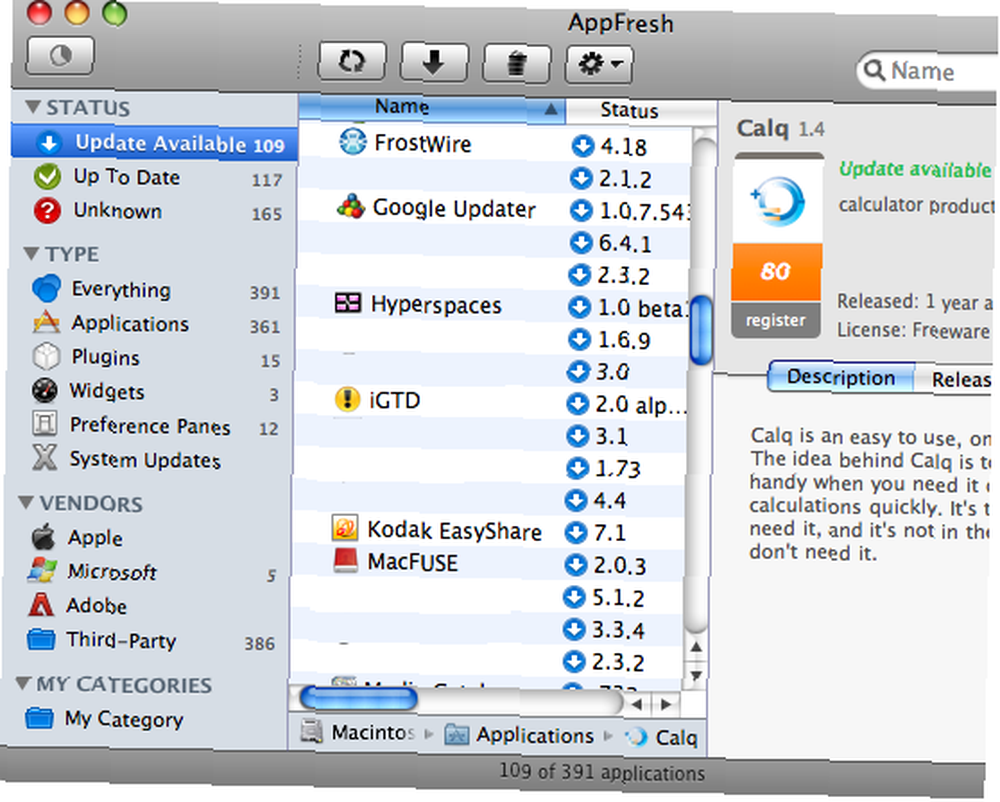Screen dimensions: 1000x802
Task: Collapse the TYPE section triangle
Action: (x=31, y=253)
